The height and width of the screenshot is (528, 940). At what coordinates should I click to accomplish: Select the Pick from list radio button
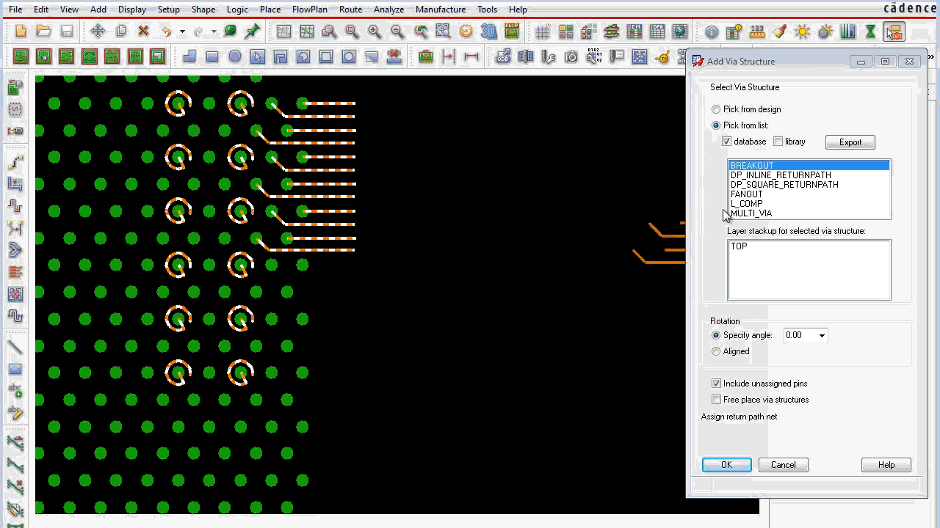point(716,125)
